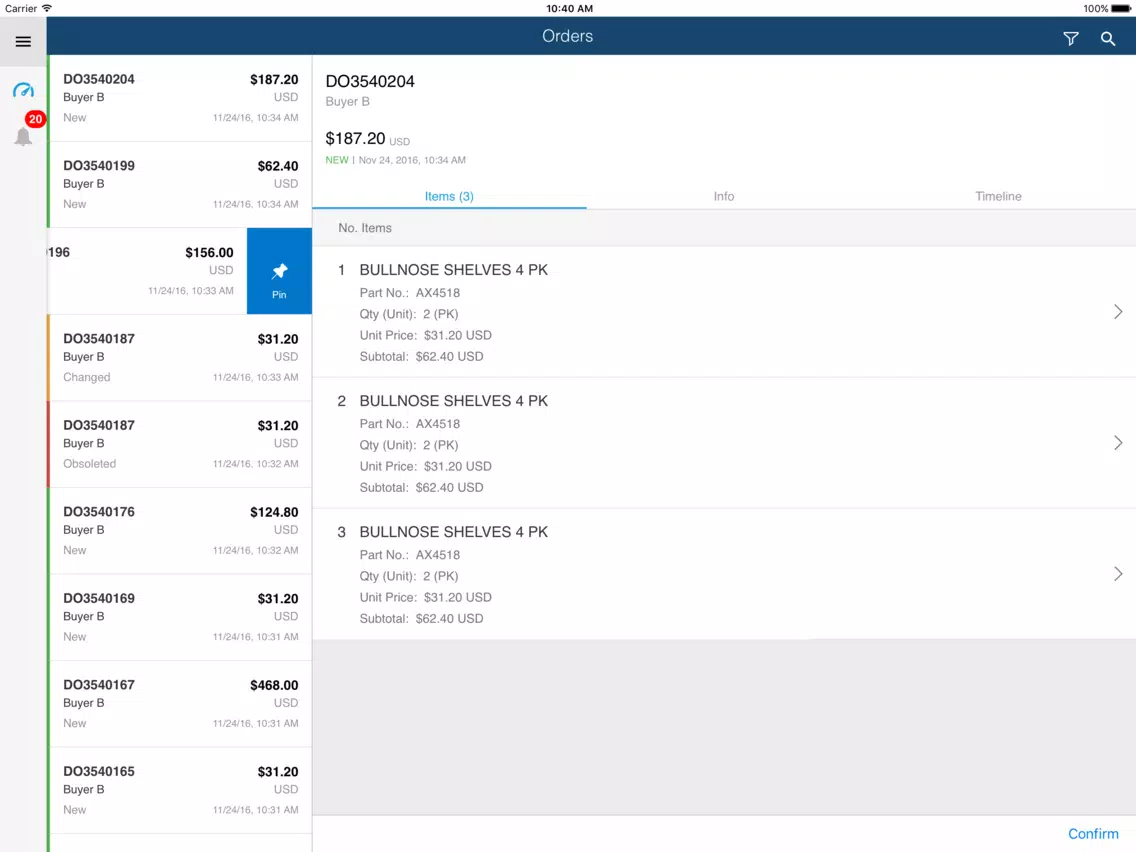
Task: Click the Wi-Fi icon in status bar
Action: coord(47,8)
